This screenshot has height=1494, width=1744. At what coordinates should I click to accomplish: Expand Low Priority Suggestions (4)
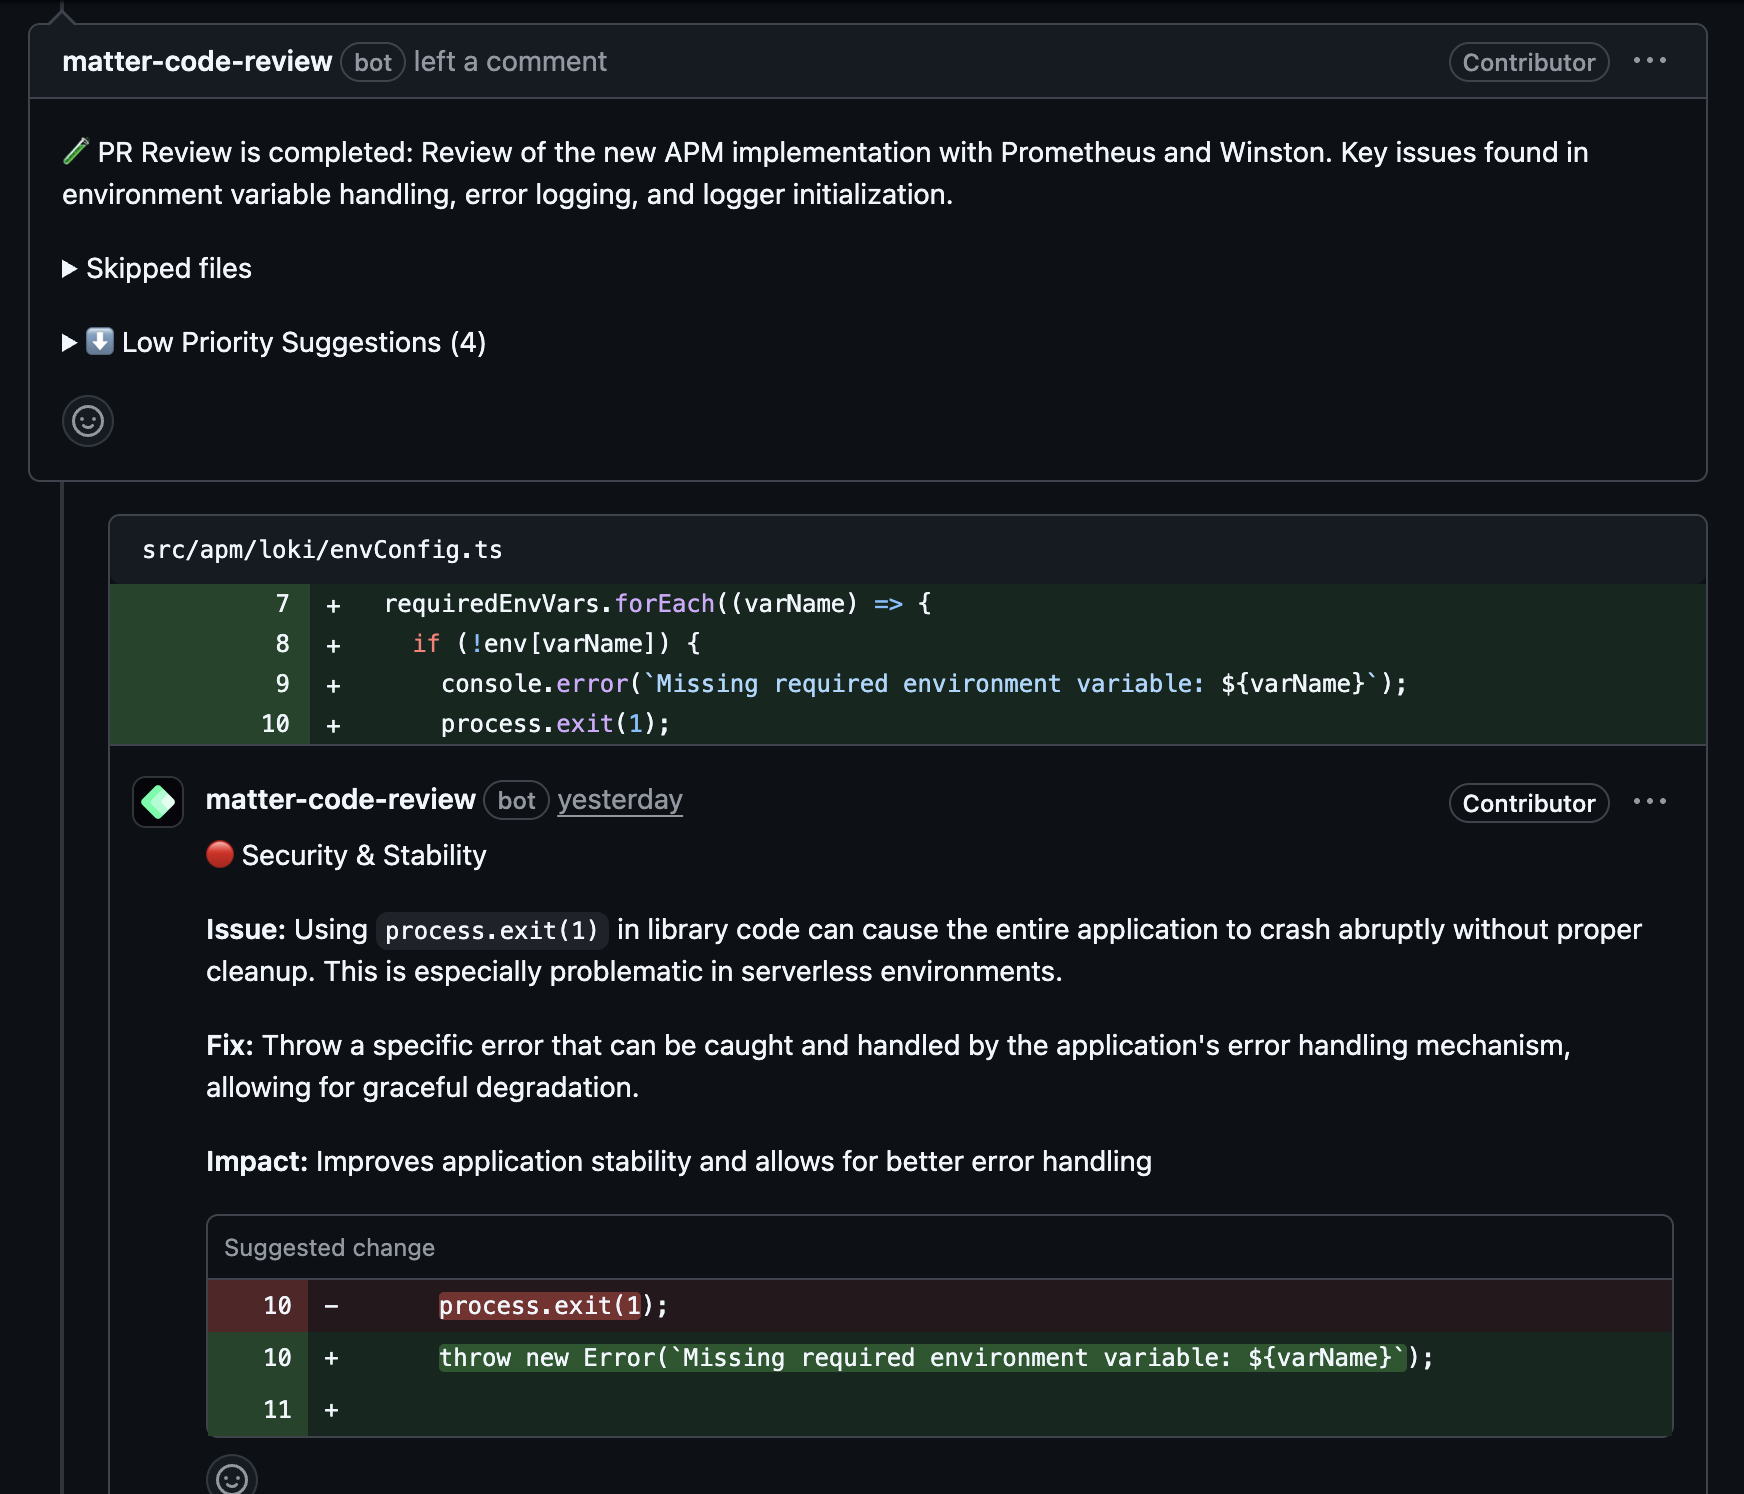coord(303,342)
